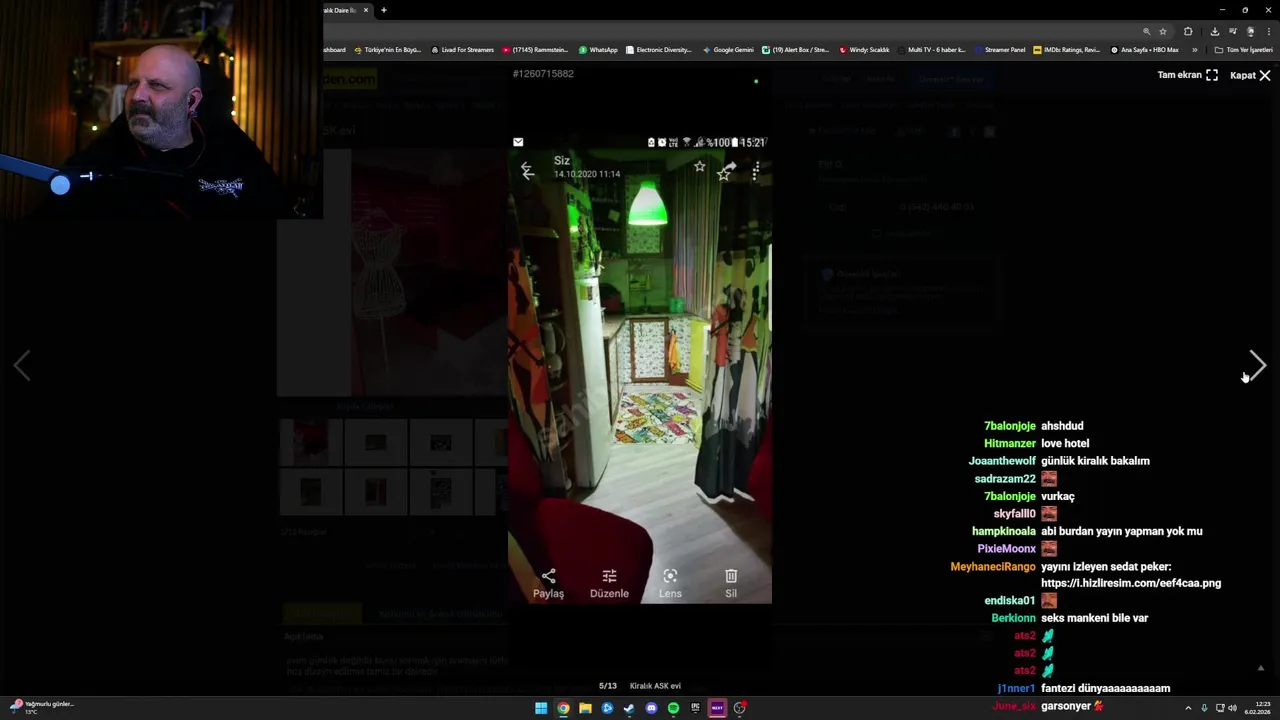Close the gallery with Kapat
The image size is (1280, 720).
tap(1250, 75)
